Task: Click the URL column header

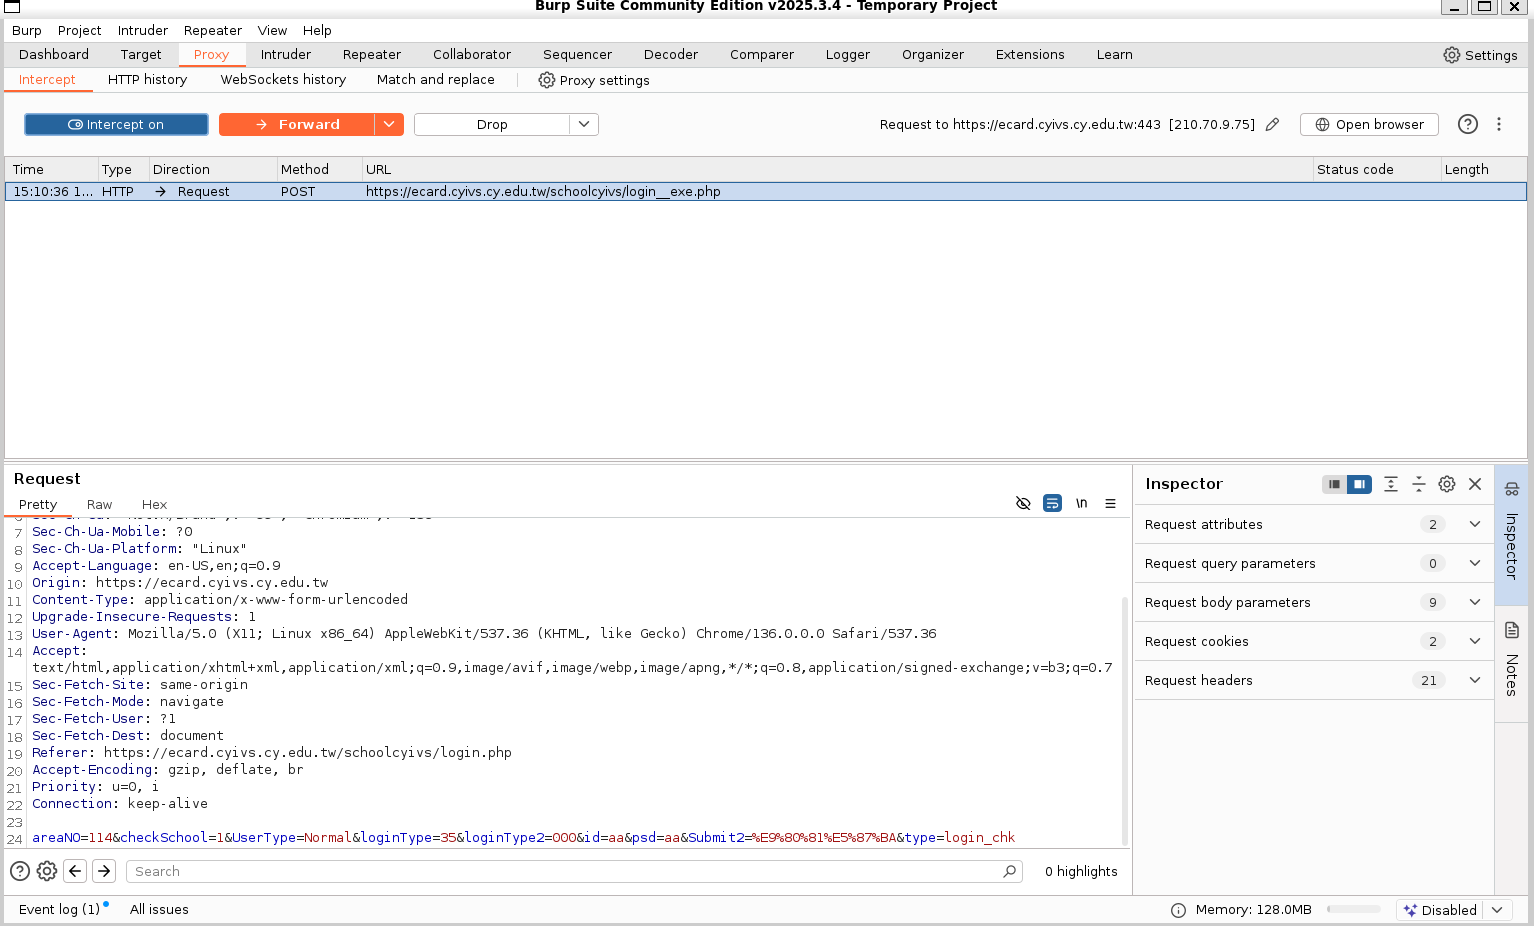Action: (837, 170)
